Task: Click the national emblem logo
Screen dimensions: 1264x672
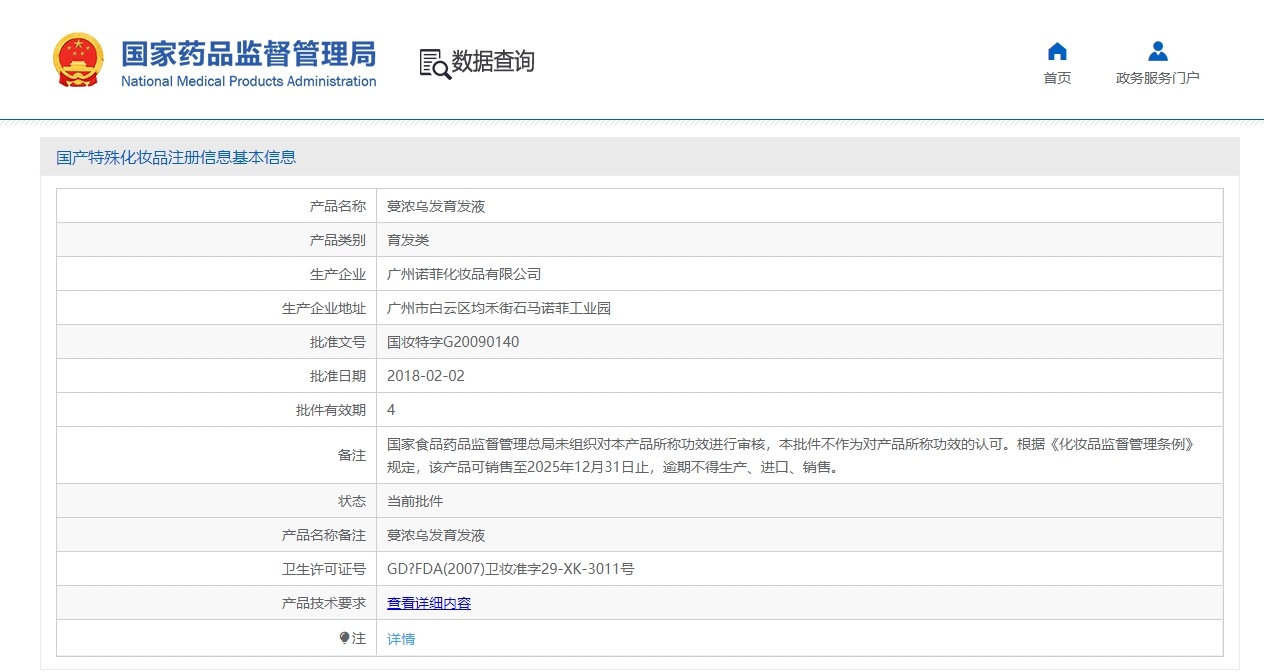Action: [x=77, y=60]
